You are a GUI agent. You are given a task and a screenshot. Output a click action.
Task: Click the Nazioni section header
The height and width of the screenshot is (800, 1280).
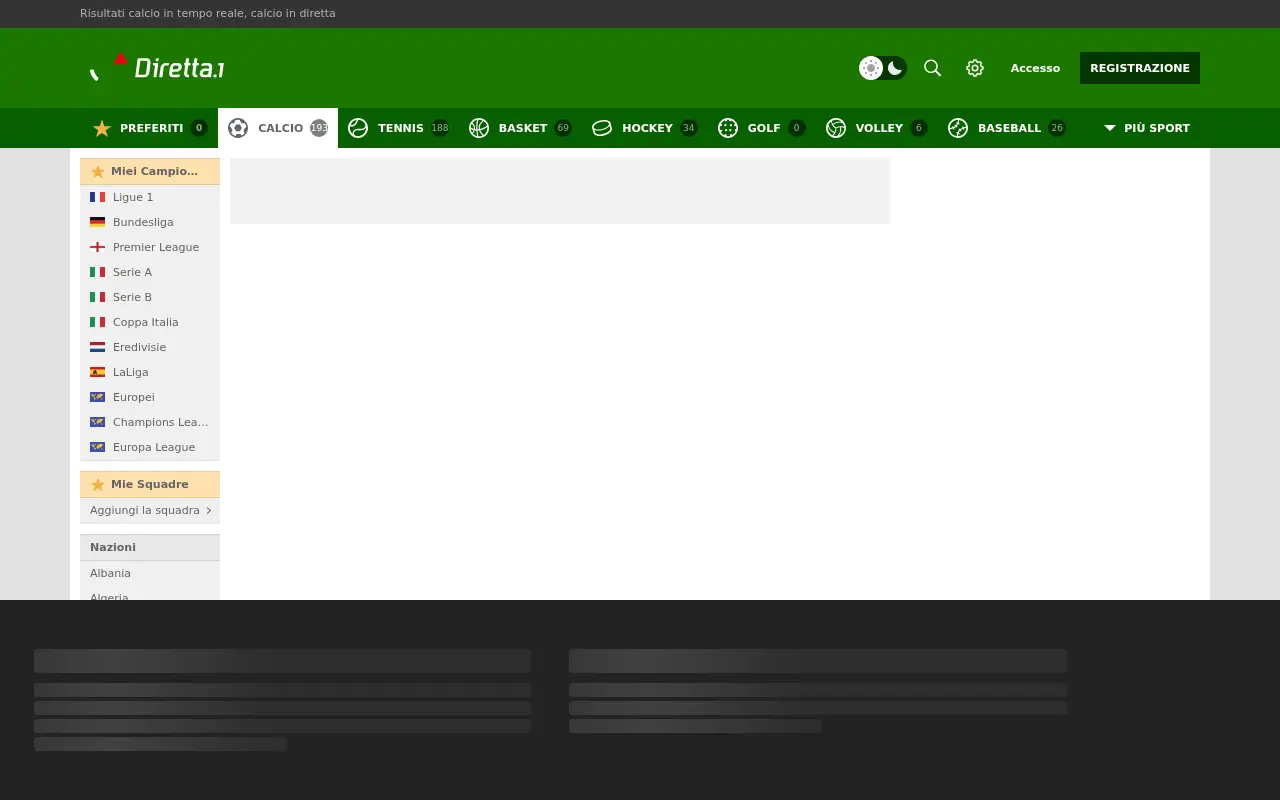[150, 547]
